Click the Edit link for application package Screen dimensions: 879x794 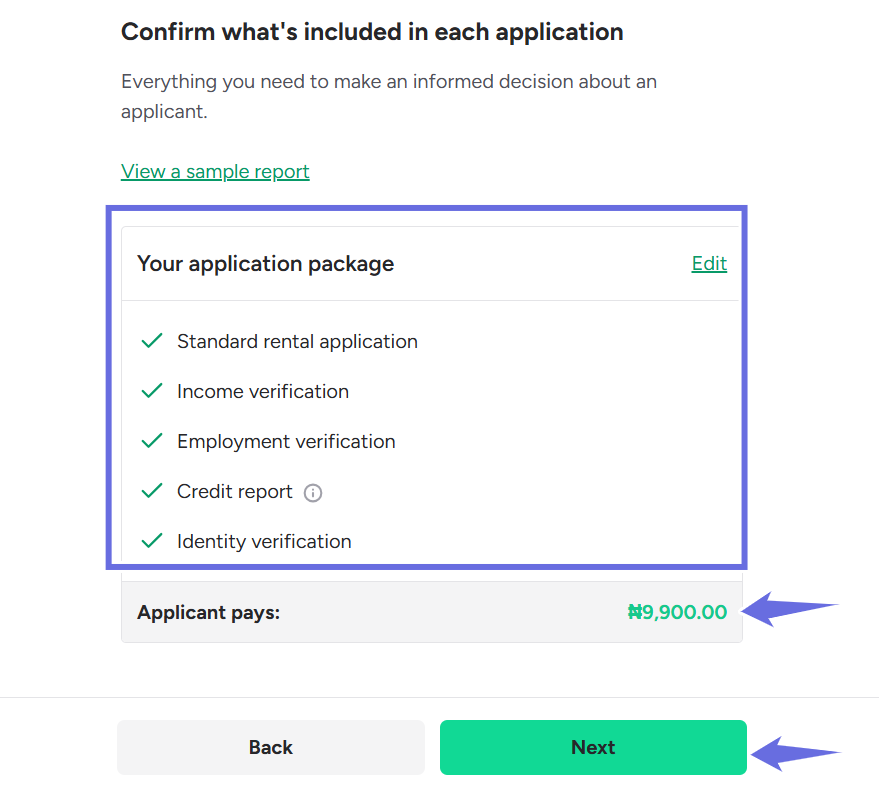pyautogui.click(x=709, y=264)
